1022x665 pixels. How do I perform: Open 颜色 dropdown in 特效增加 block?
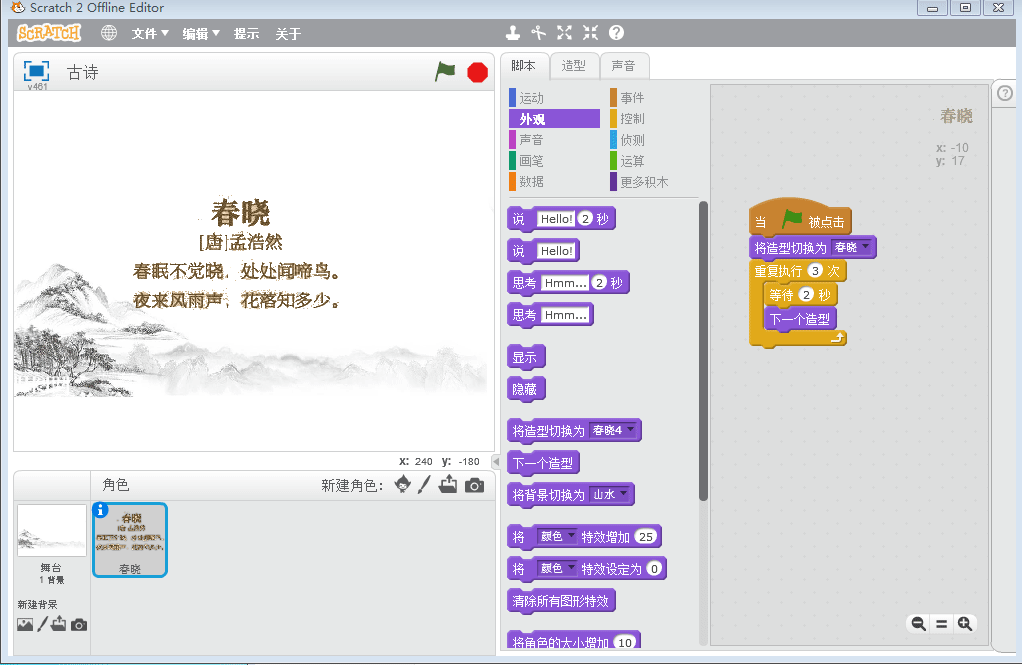click(x=557, y=536)
